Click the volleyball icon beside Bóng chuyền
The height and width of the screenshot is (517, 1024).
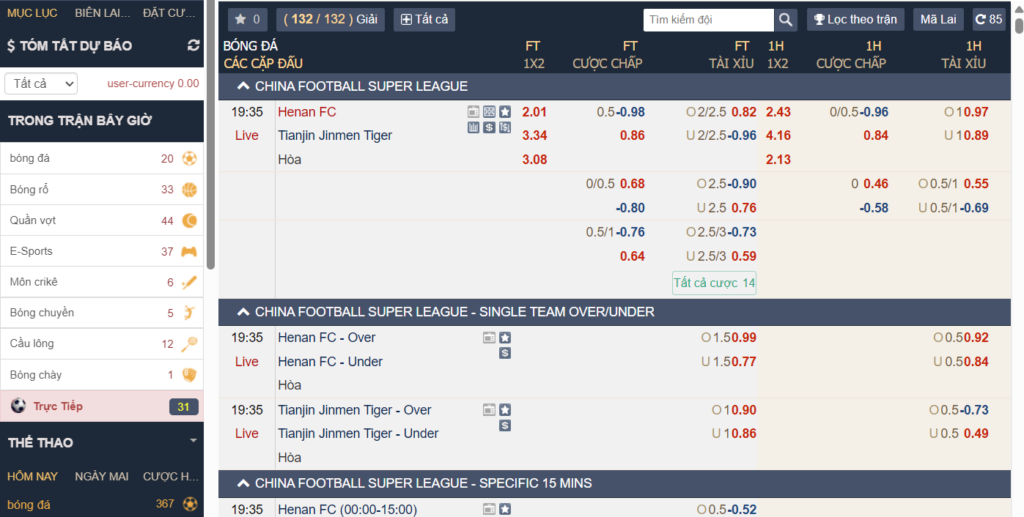pyautogui.click(x=189, y=313)
